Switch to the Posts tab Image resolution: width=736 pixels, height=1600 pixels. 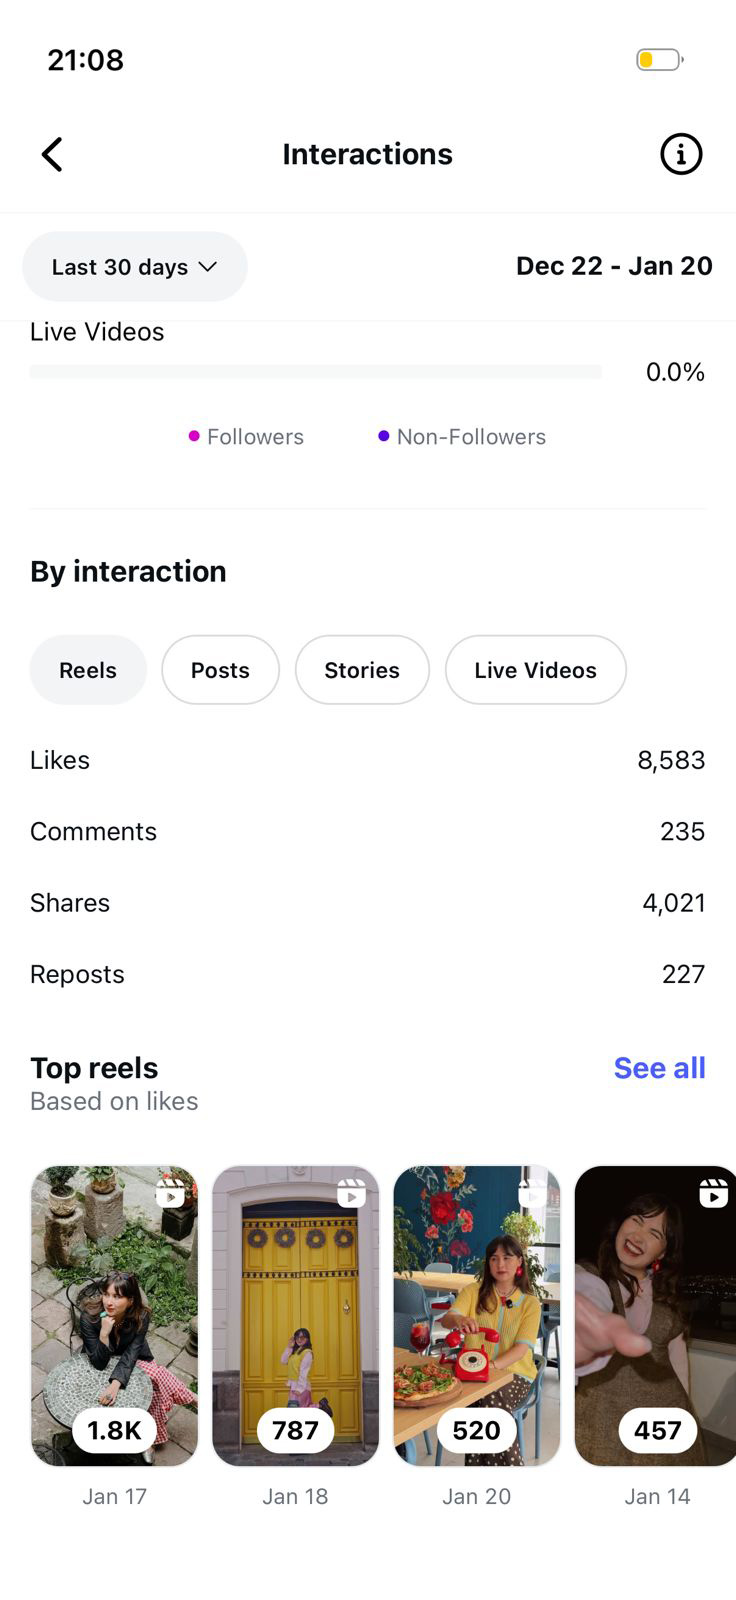pyautogui.click(x=220, y=670)
